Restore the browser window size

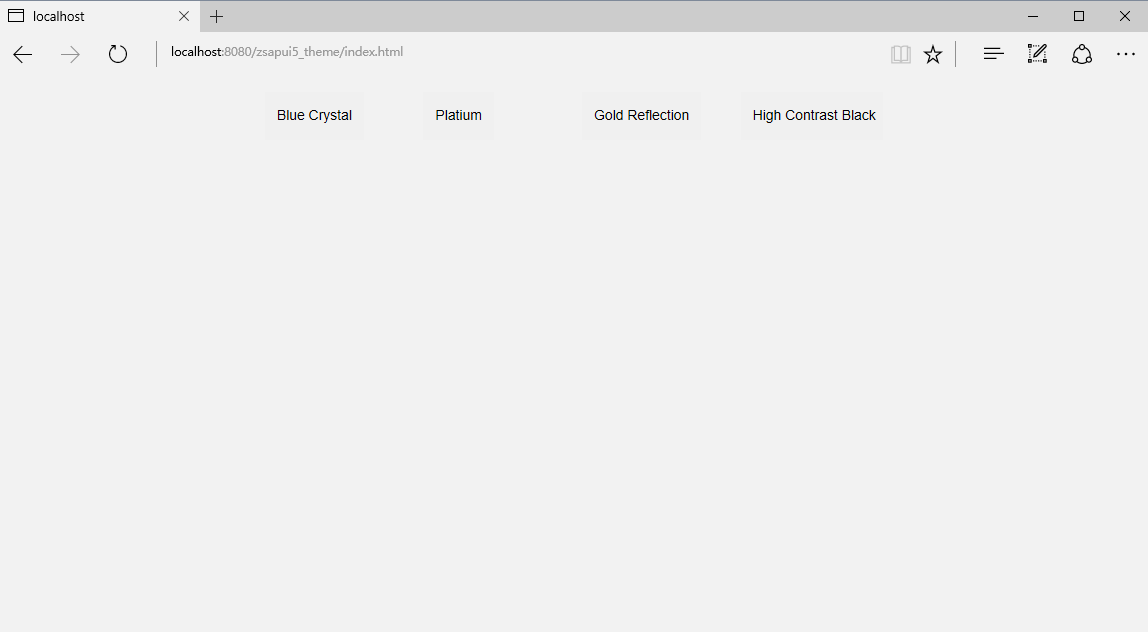[x=1078, y=16]
